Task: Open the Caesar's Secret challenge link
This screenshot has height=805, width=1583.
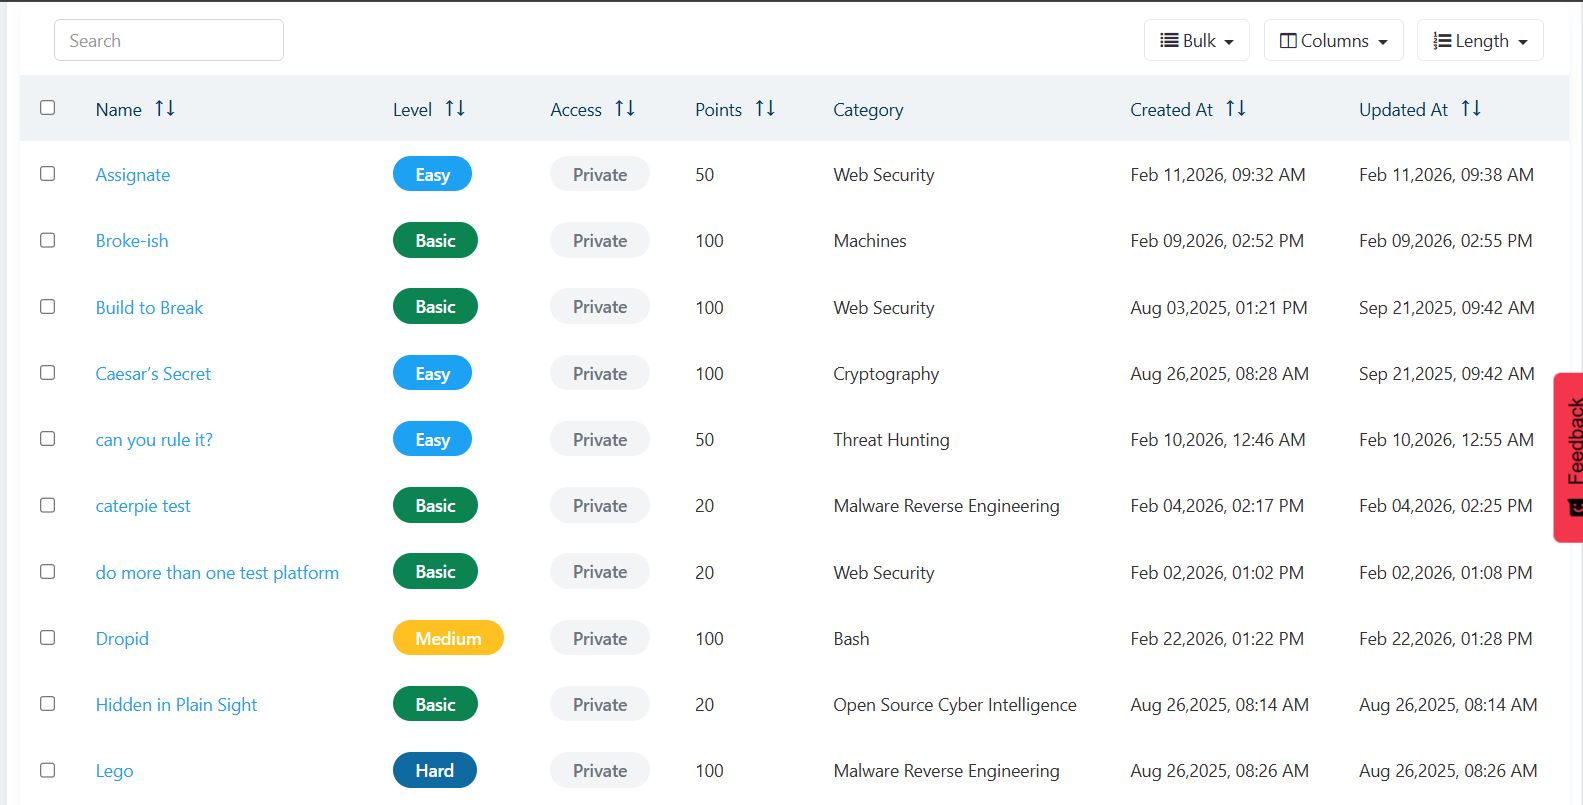Action: (153, 374)
